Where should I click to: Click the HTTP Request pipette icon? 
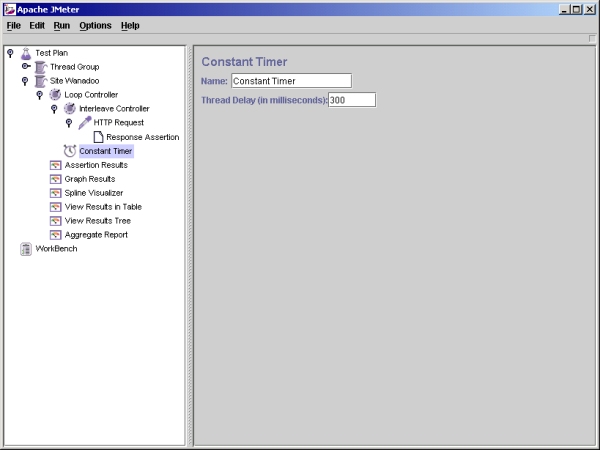(x=84, y=123)
